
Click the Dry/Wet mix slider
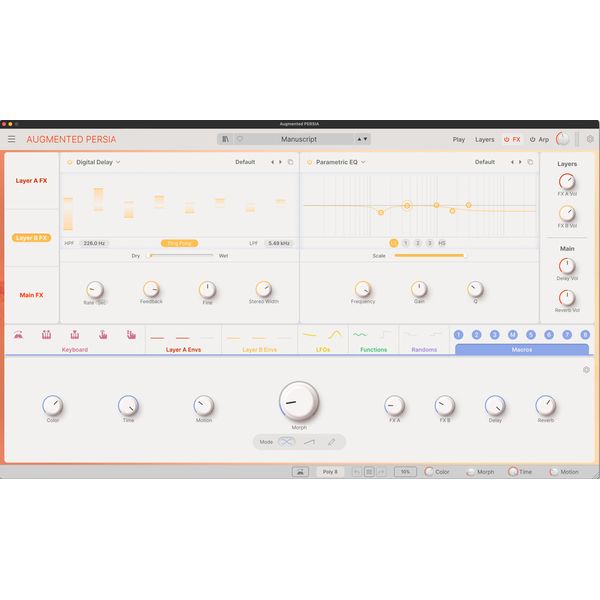(180, 255)
